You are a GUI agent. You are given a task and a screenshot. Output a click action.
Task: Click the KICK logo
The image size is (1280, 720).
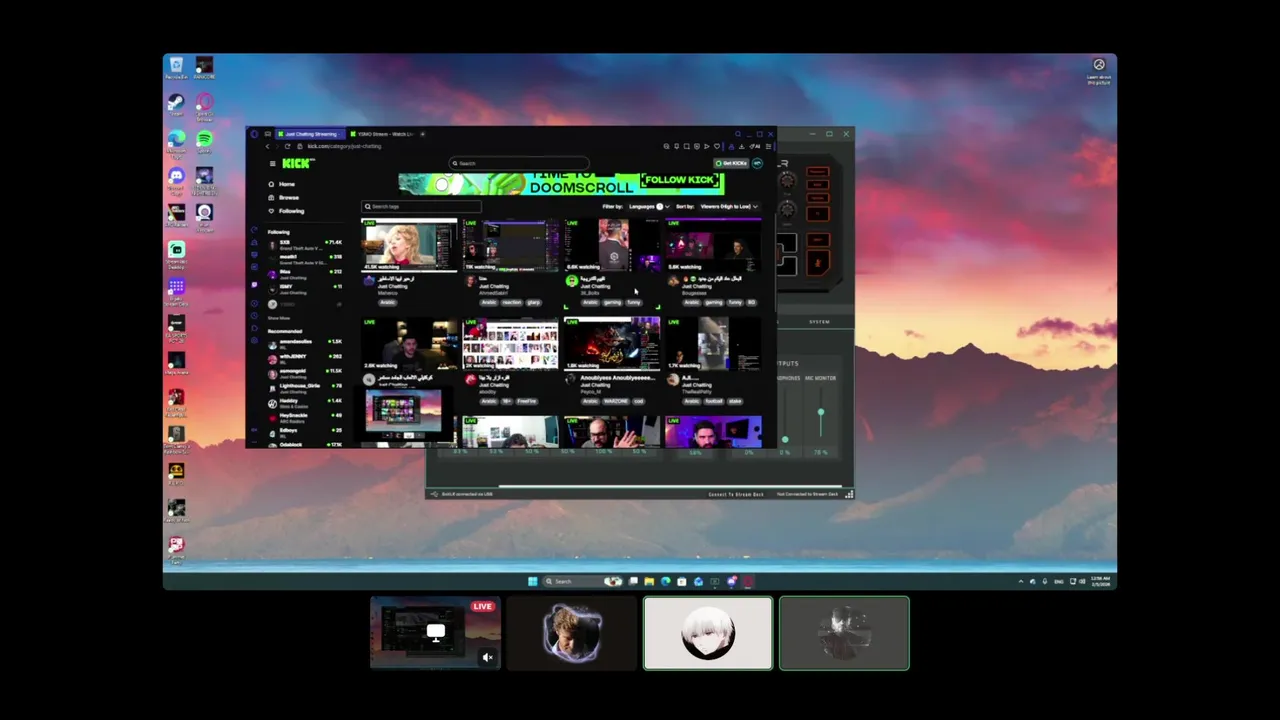point(297,163)
